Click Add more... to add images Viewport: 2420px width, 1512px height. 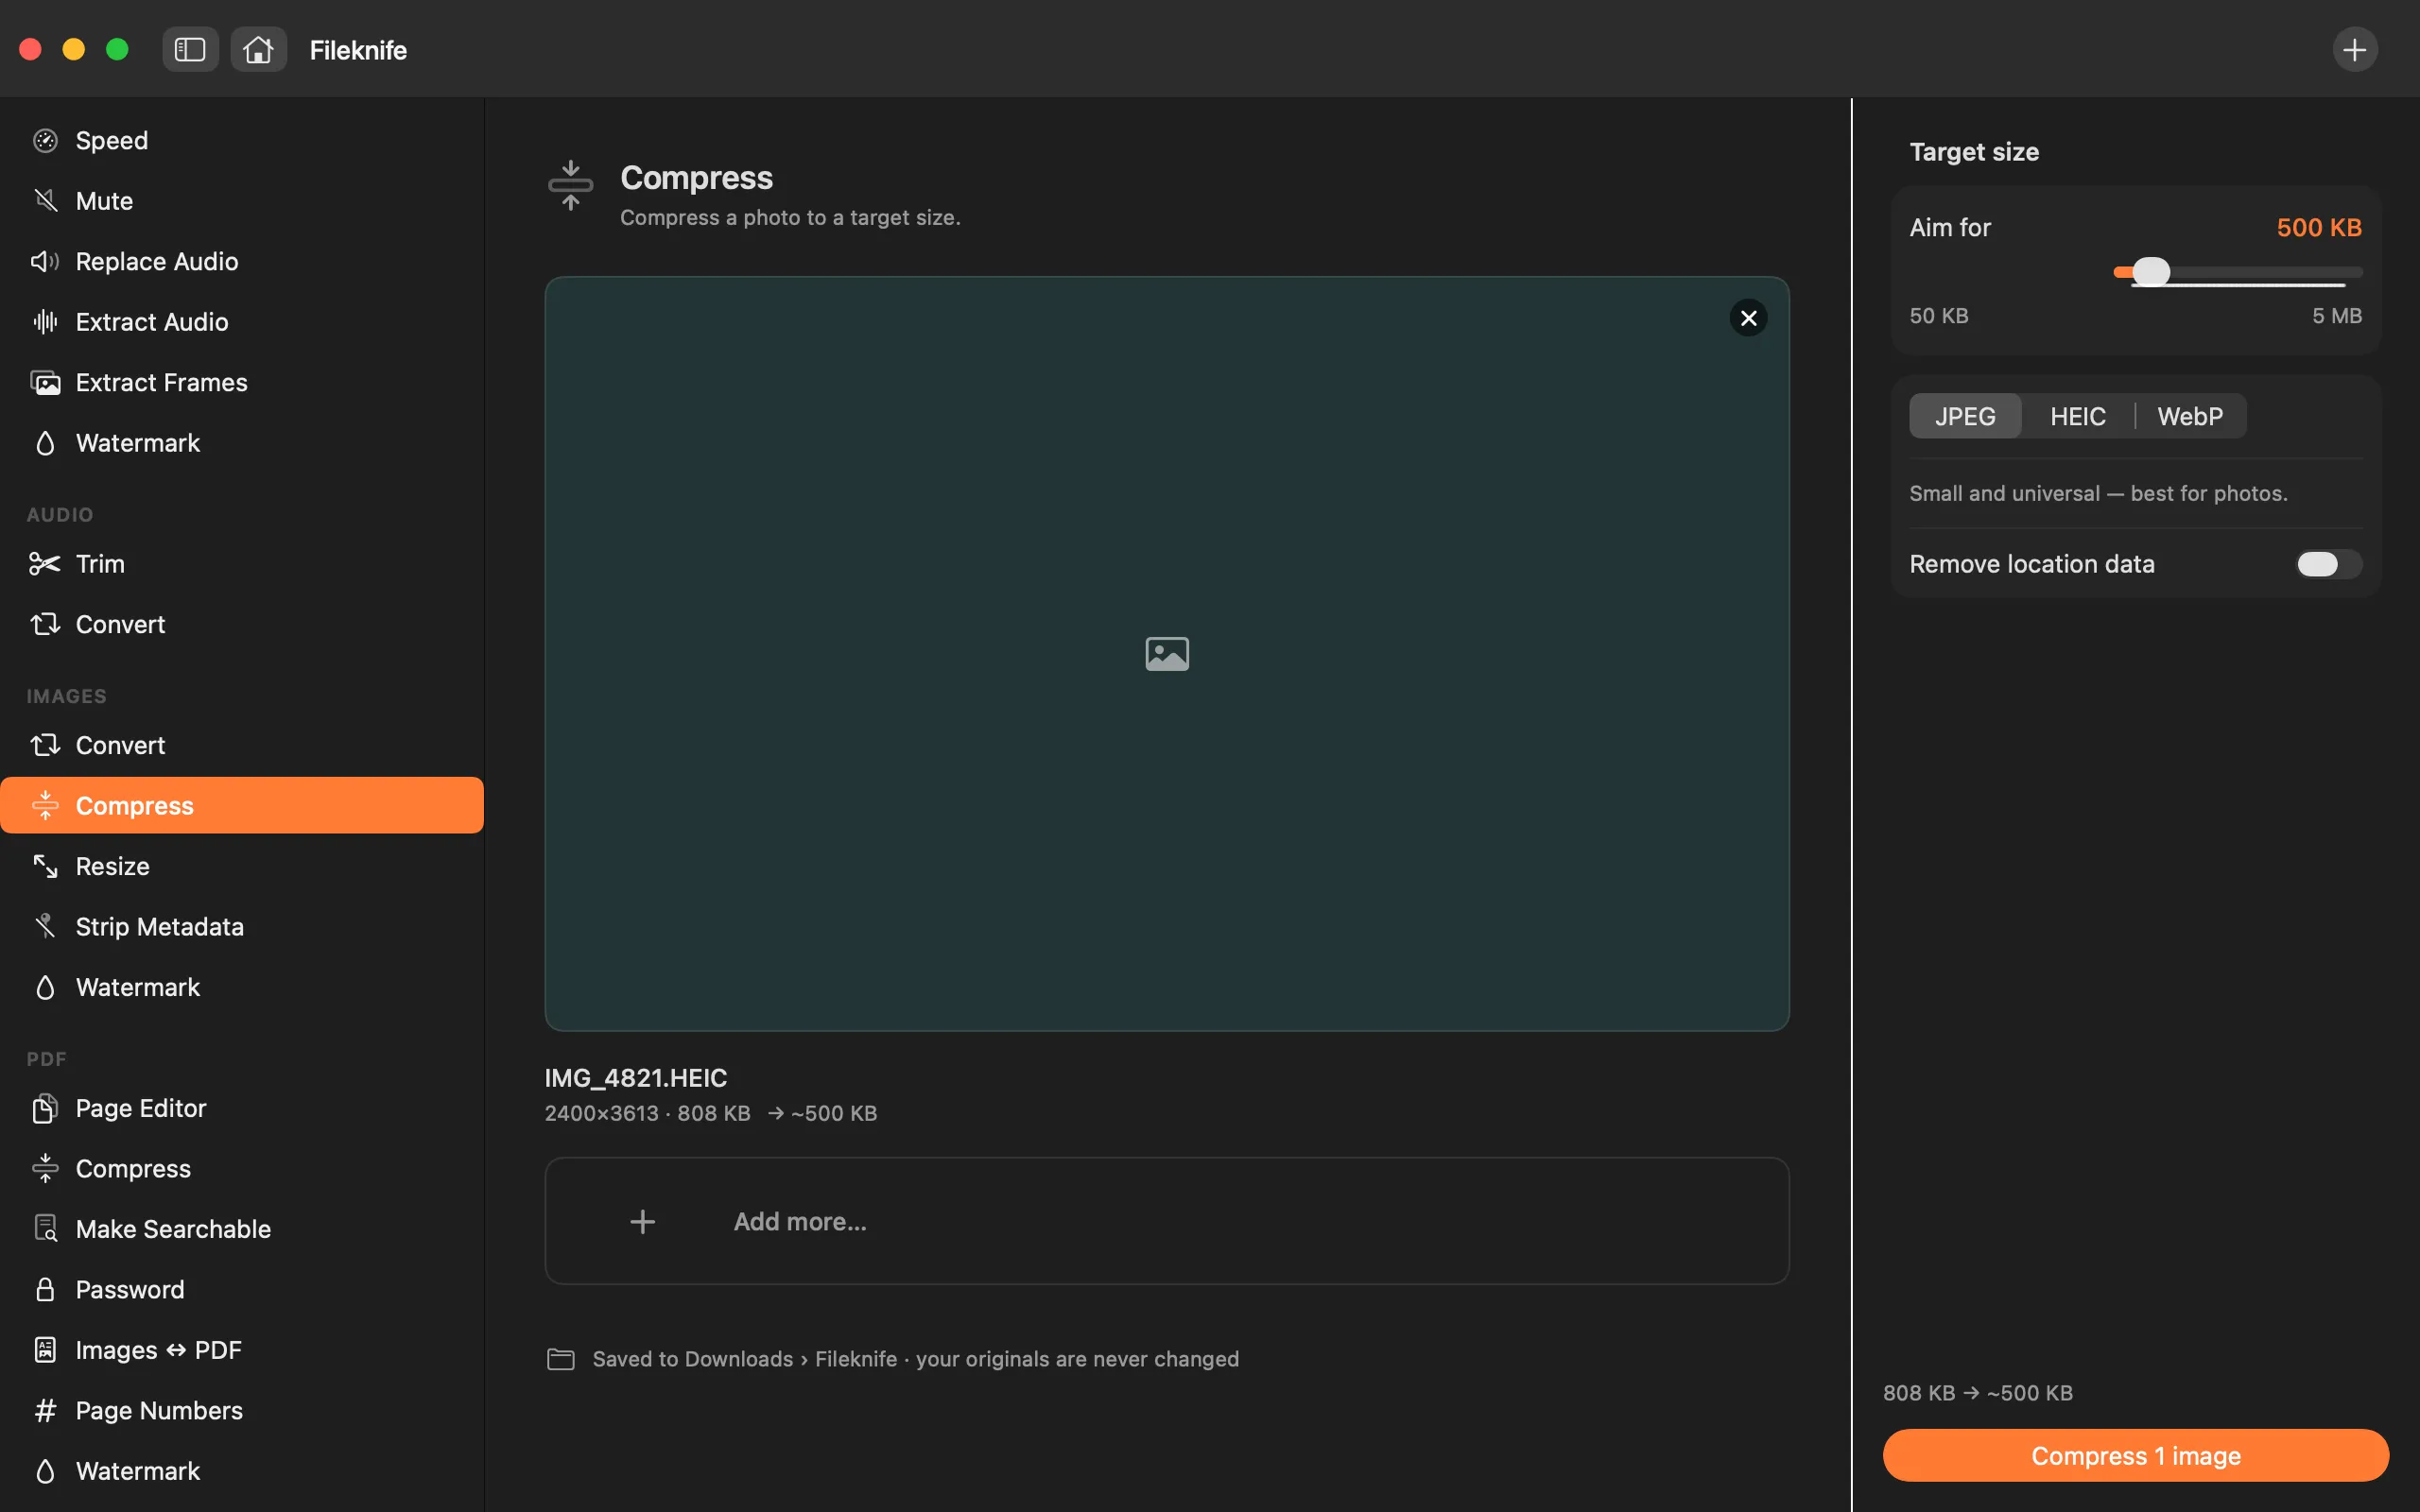1166,1222
